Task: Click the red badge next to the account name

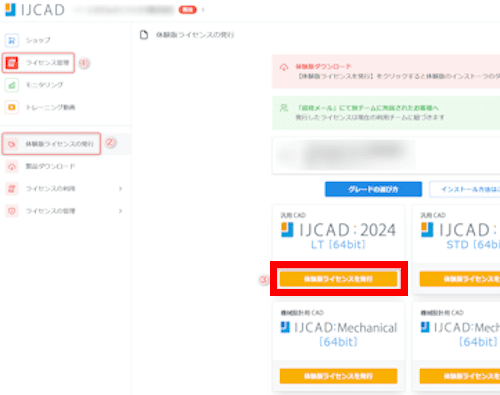Action: click(188, 10)
